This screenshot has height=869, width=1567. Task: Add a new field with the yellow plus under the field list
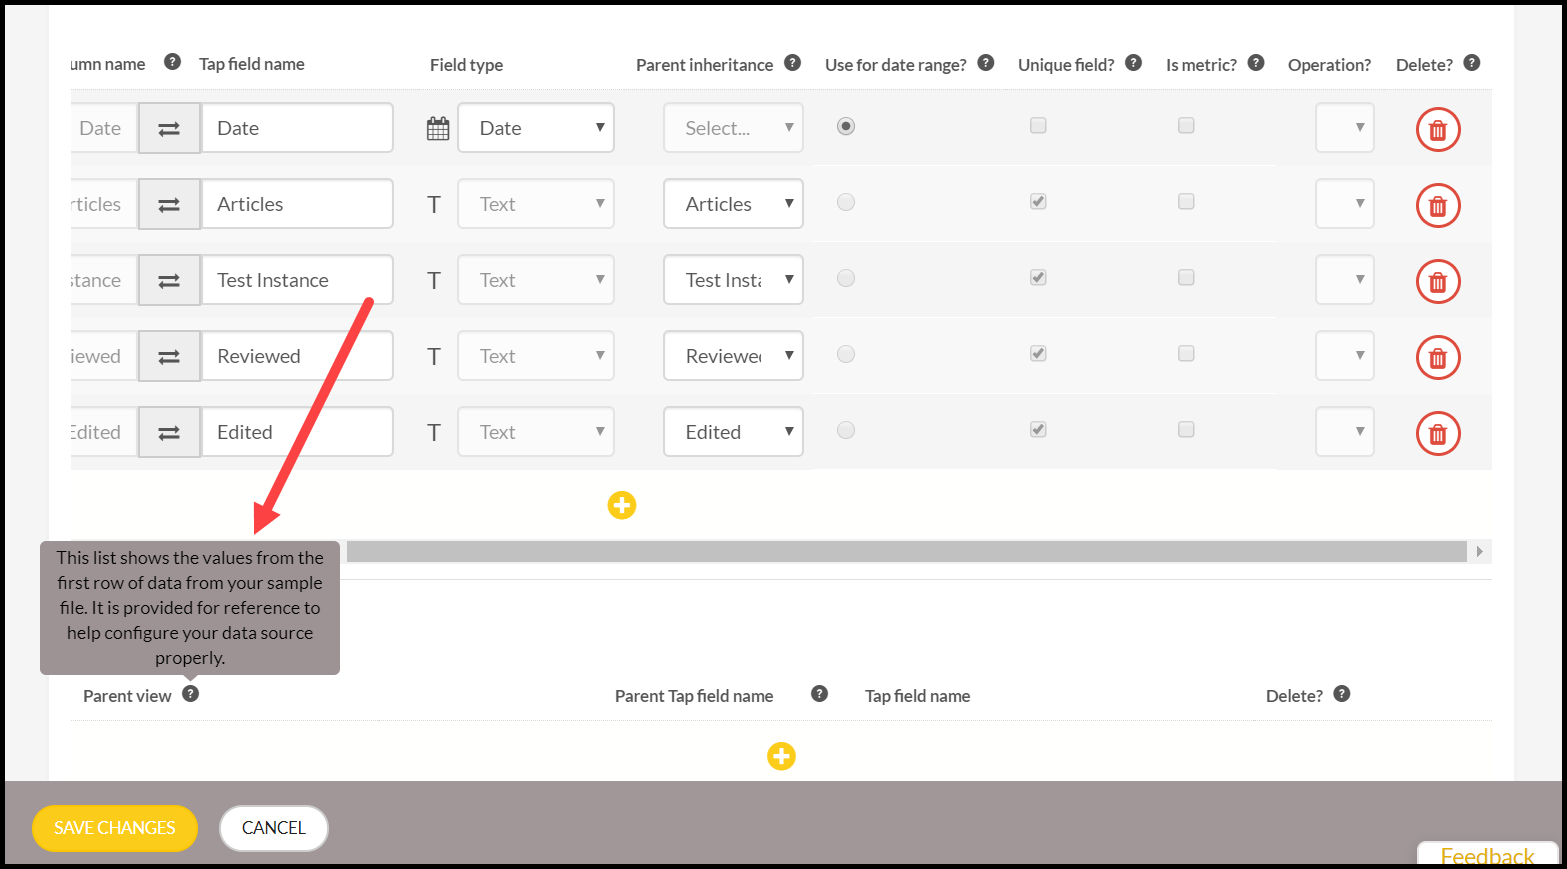tap(622, 505)
